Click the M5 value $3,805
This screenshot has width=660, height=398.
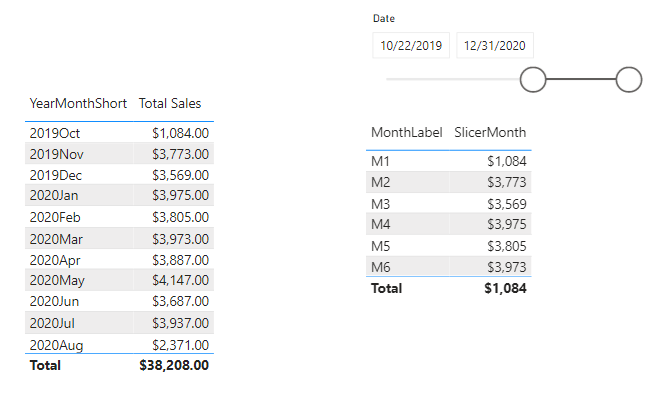click(x=507, y=247)
